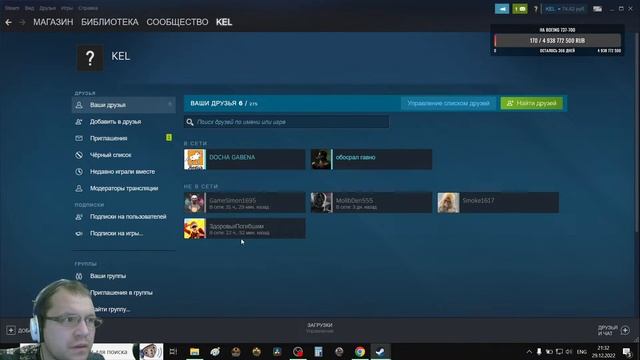Go forward with the forward arrow
Screen dimensions: 640x360
tap(22, 22)
